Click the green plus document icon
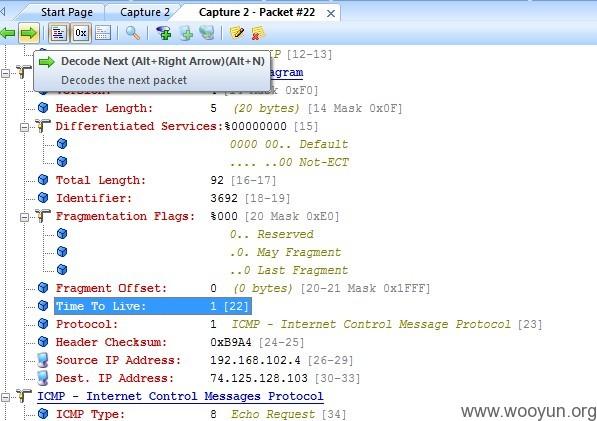 tap(186, 33)
